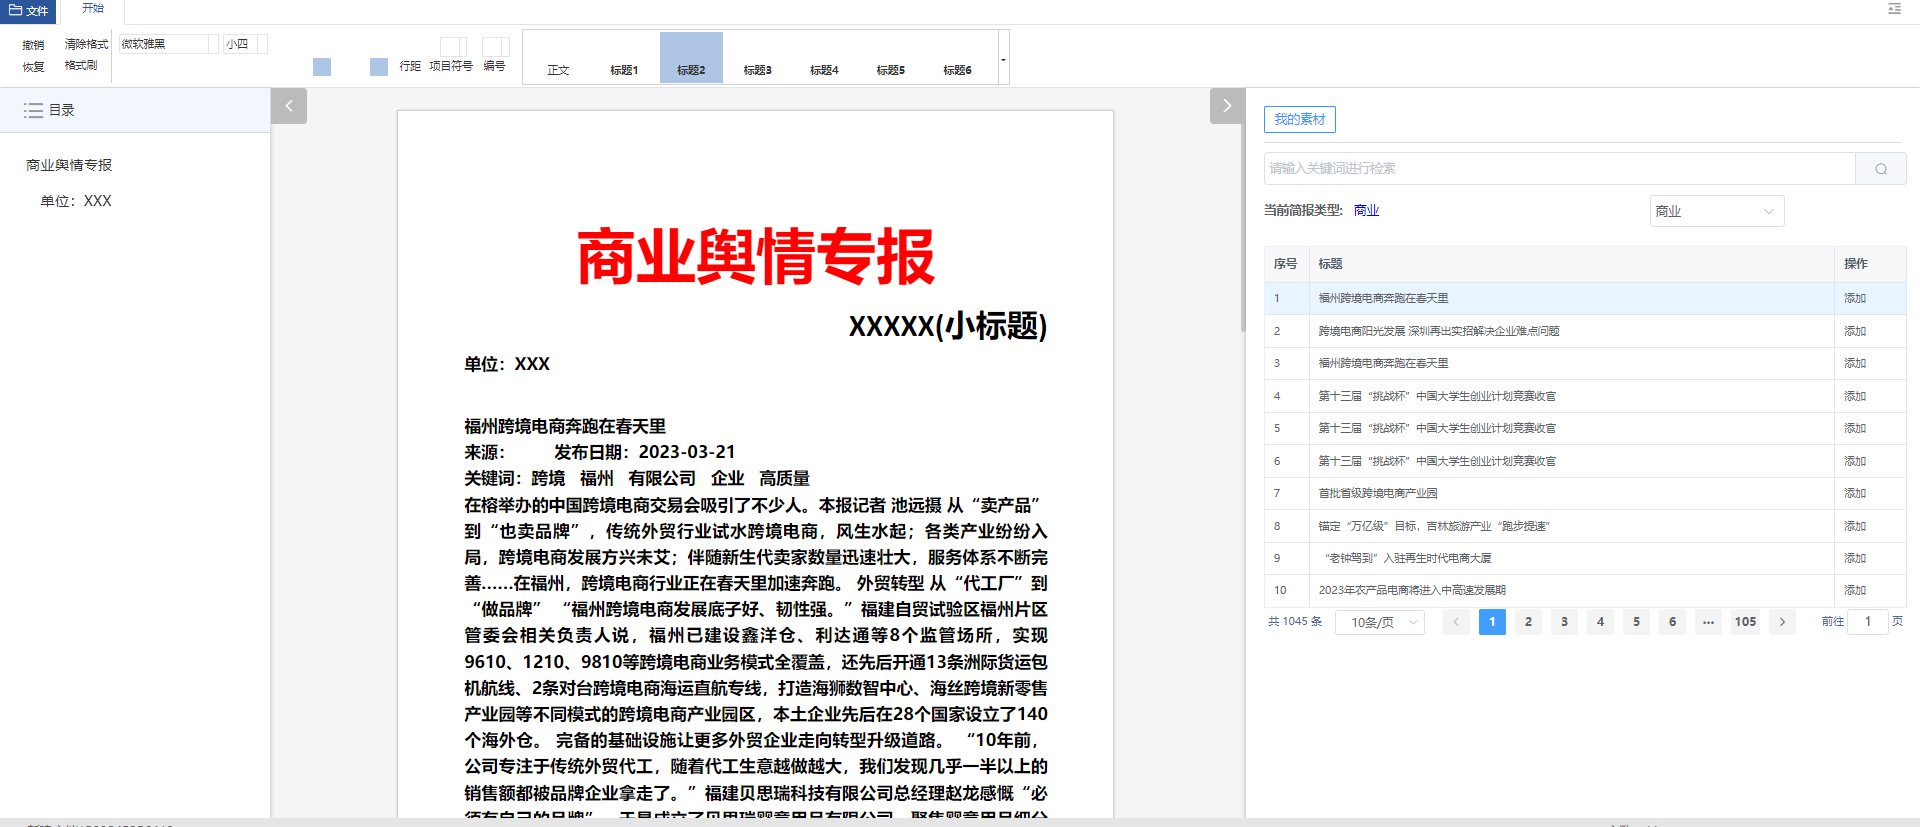The width and height of the screenshot is (1920, 827).
Task: Click the top-right ribbon options icon
Action: [1894, 9]
